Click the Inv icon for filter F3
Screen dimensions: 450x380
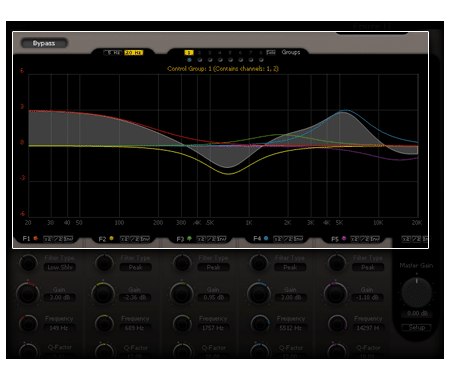click(222, 239)
